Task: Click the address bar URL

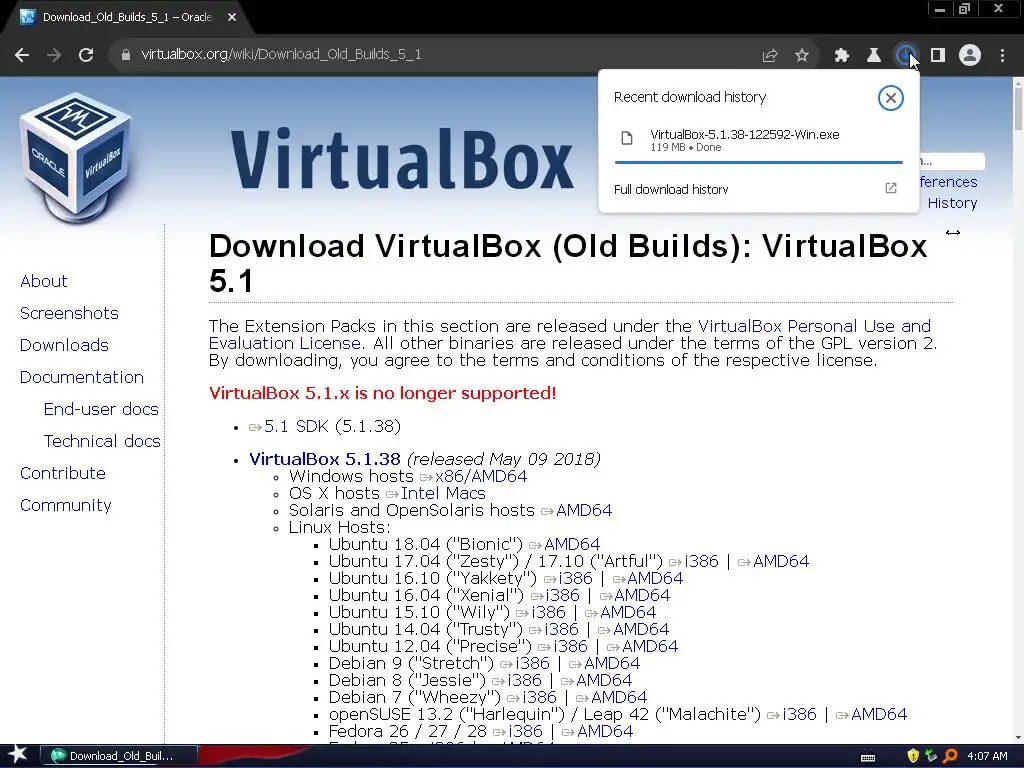Action: point(281,54)
